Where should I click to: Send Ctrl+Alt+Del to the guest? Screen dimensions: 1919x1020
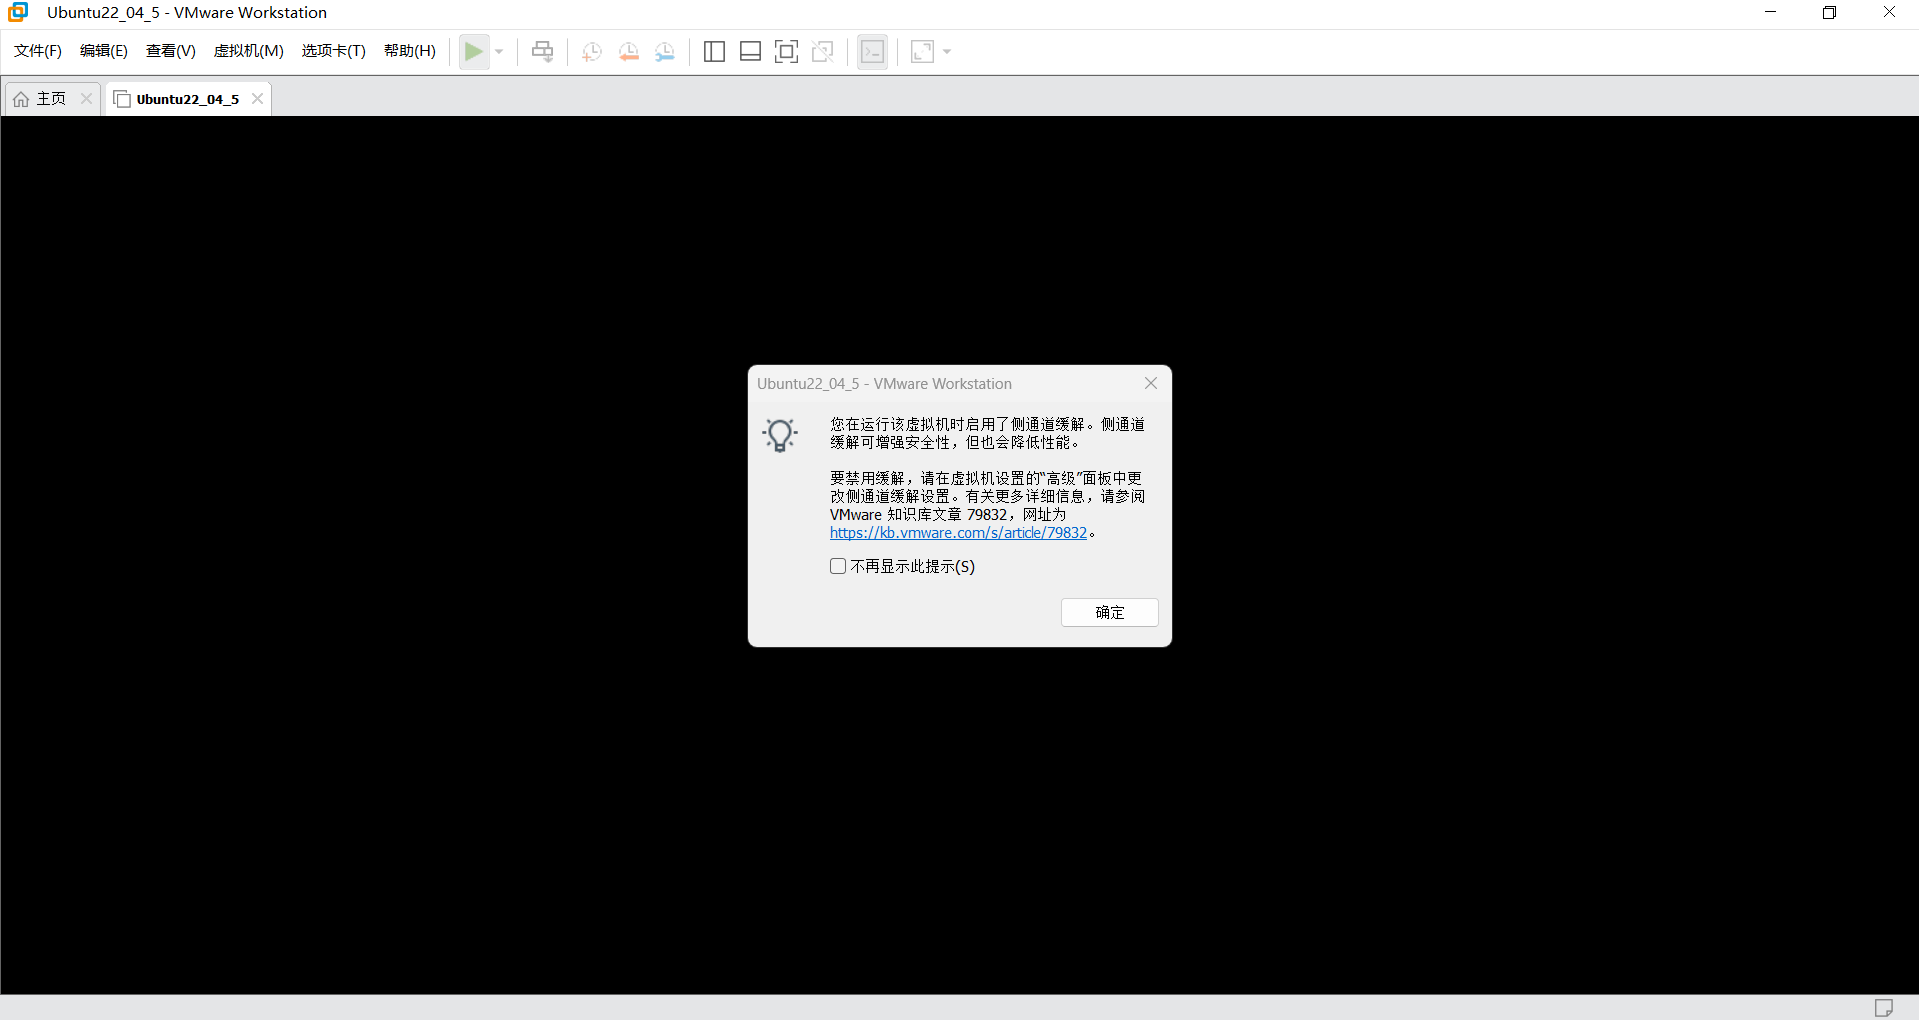coord(541,51)
